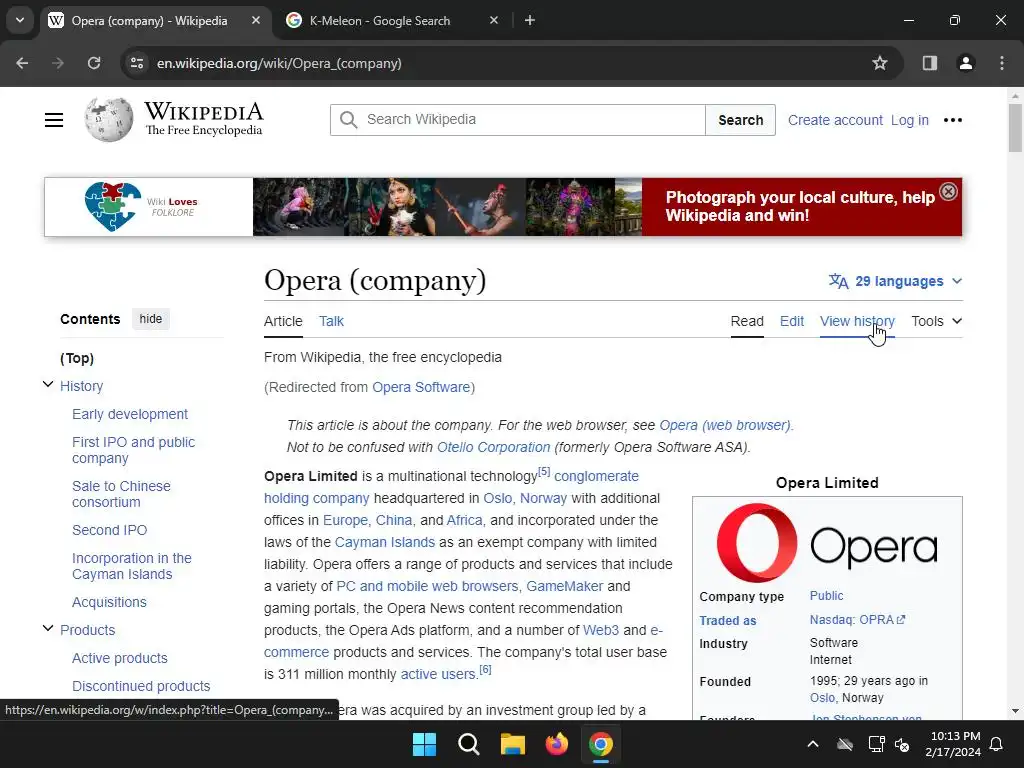Click the Wikipedia globe logo
This screenshot has width=1024, height=768.
(x=108, y=120)
